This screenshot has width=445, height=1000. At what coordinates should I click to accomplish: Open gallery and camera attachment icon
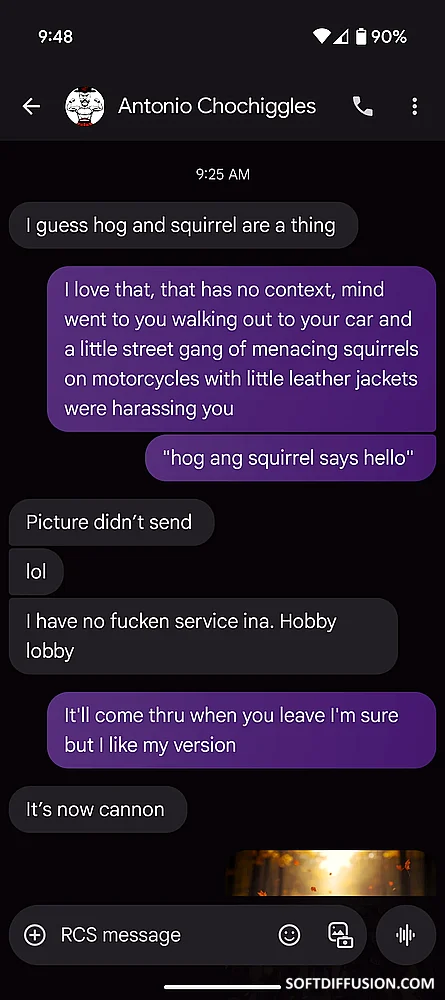point(340,935)
